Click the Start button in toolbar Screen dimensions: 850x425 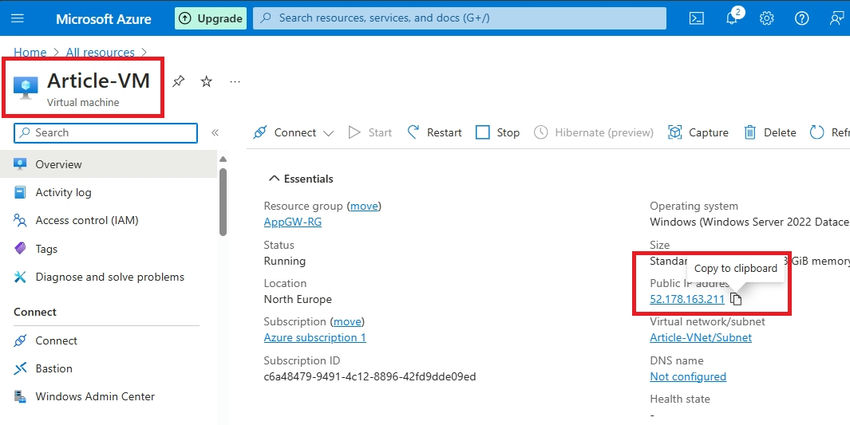click(x=370, y=133)
